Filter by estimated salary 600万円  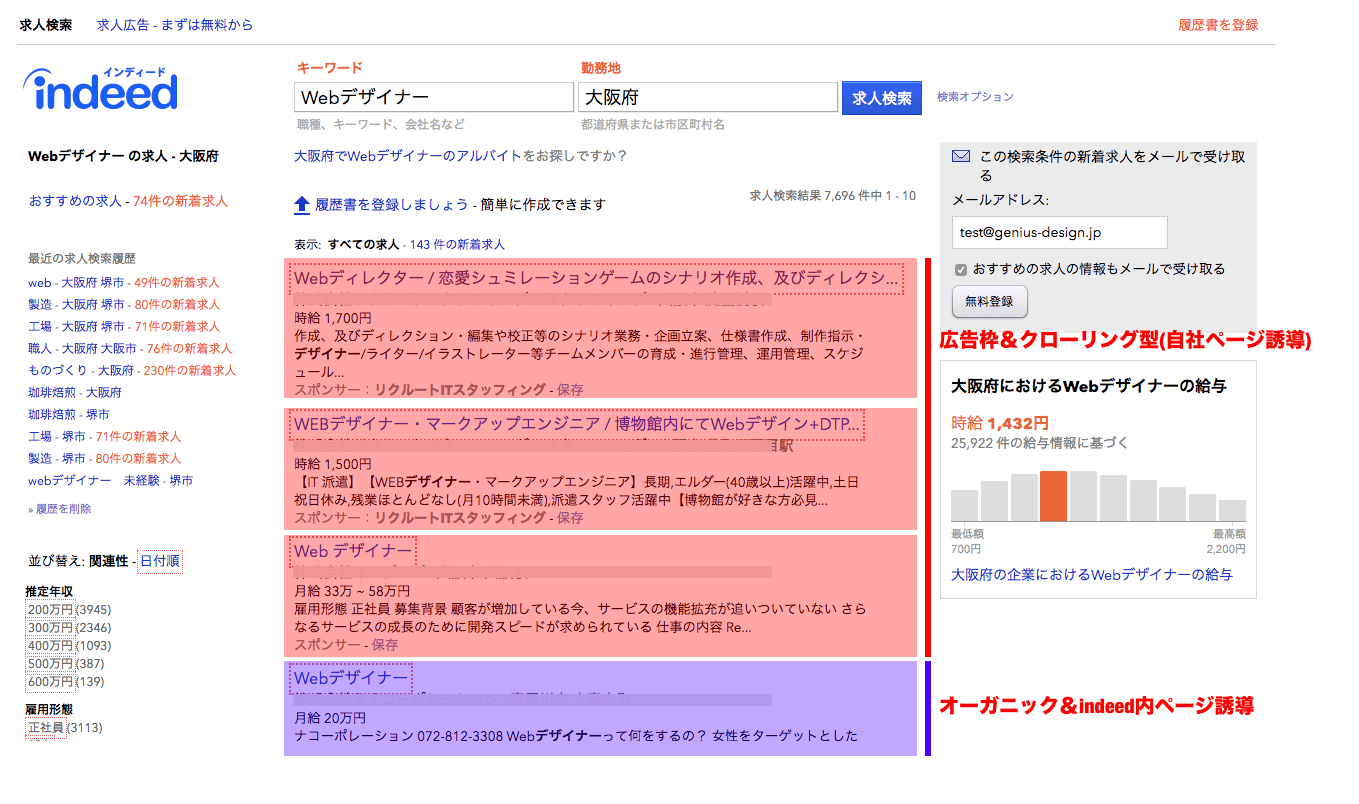click(x=50, y=682)
